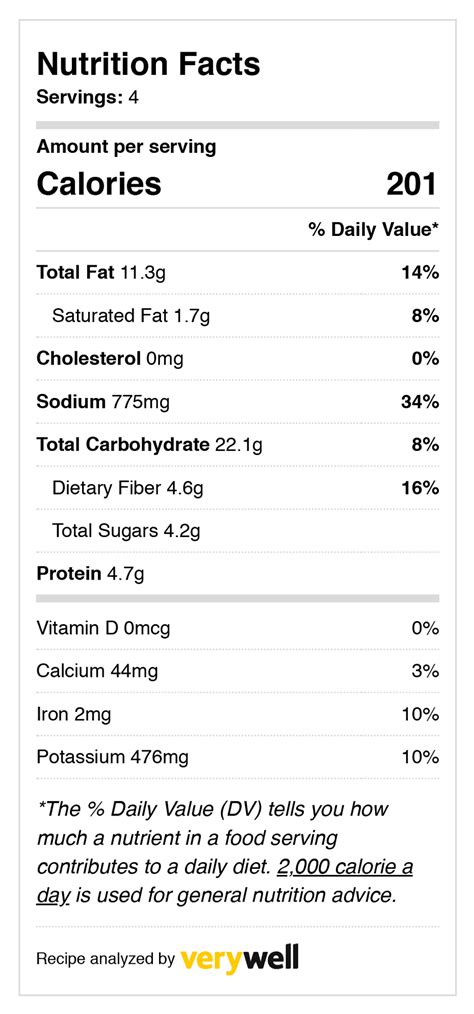Screen dimensions: 474x1014
Task: Click the Calories 201 value
Action: 412,184
